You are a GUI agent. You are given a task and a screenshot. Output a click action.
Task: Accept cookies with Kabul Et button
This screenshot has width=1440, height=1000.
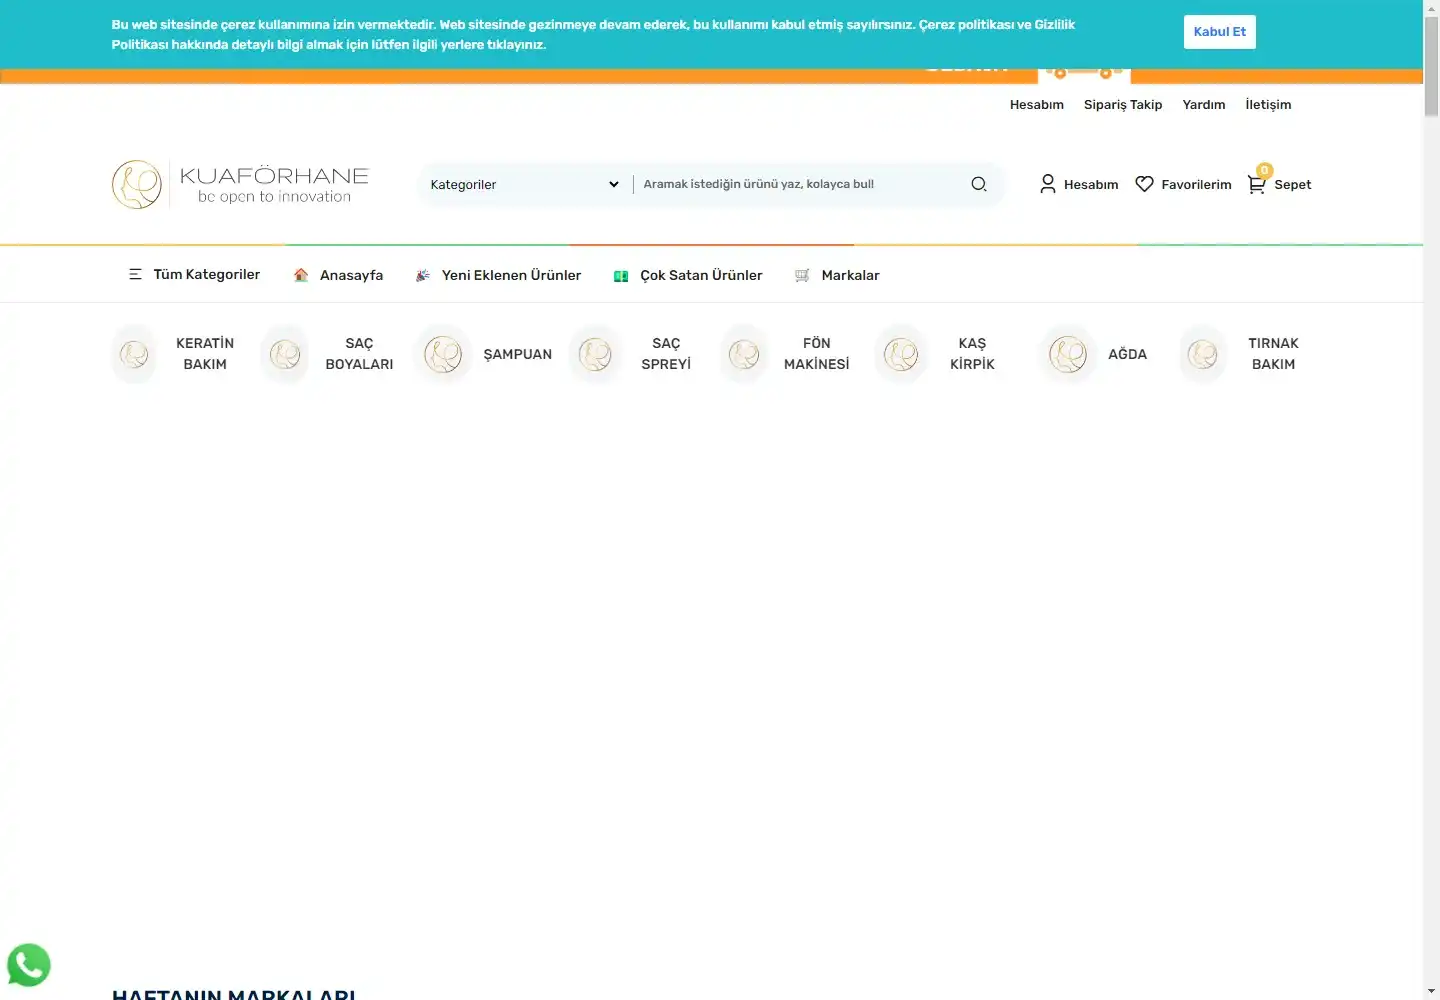[1219, 32]
